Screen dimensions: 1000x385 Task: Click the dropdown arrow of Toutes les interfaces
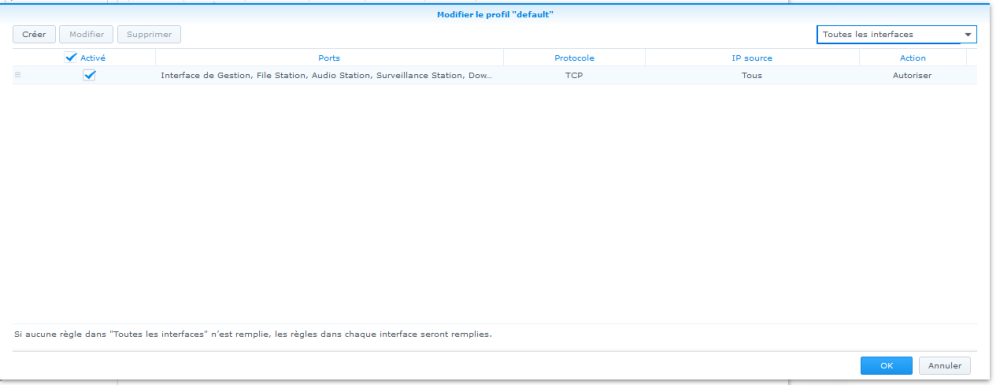967,34
